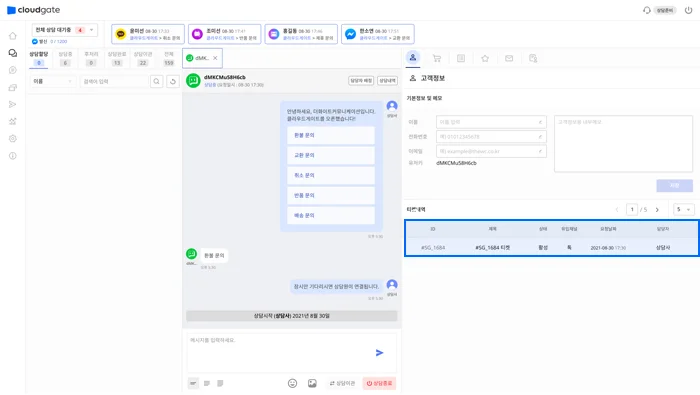700x395 pixels.
Task: Open the envelope mail tab in the customer panel
Action: coord(509,58)
